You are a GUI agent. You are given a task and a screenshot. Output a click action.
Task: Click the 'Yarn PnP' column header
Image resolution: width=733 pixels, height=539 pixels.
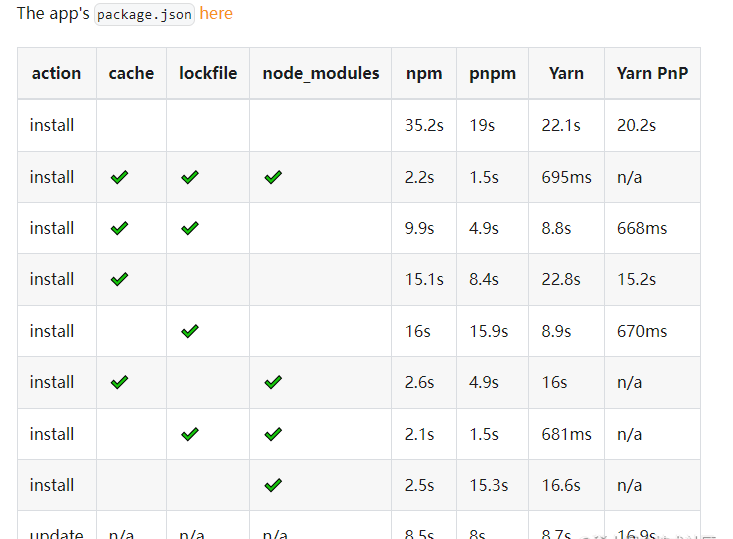[x=652, y=73]
